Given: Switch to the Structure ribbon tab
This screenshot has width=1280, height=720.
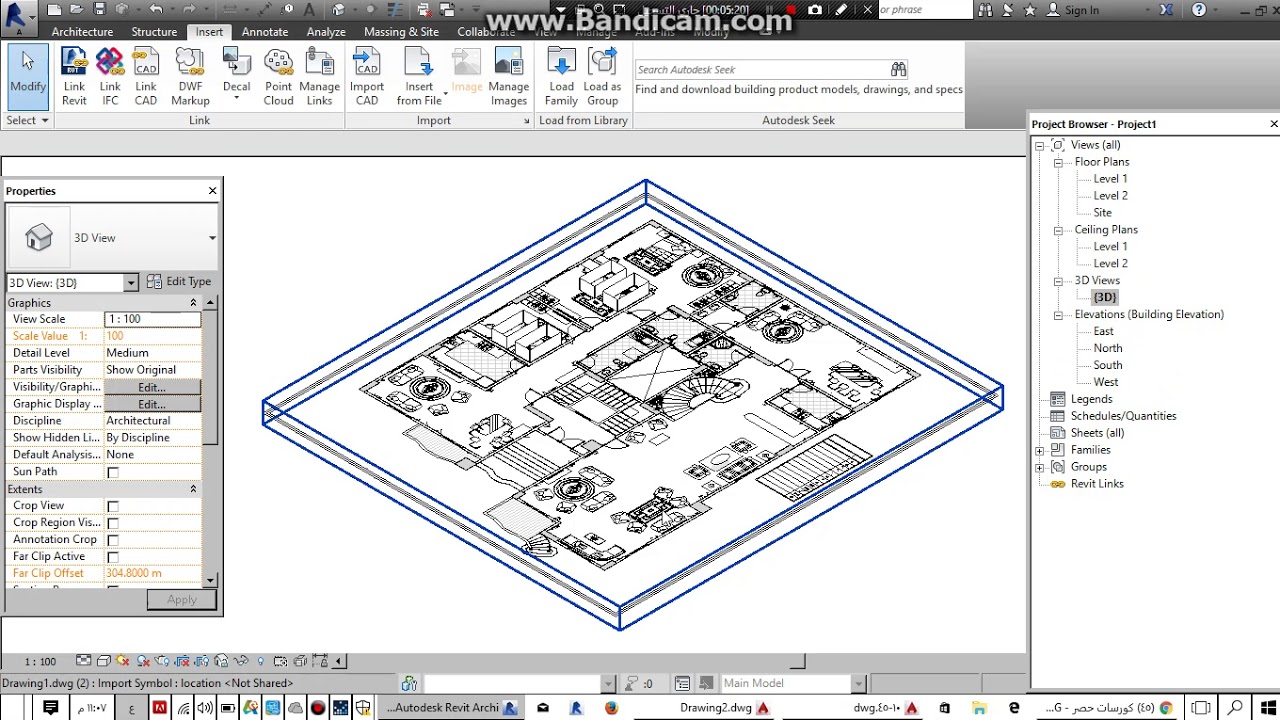Looking at the screenshot, I should click(154, 32).
